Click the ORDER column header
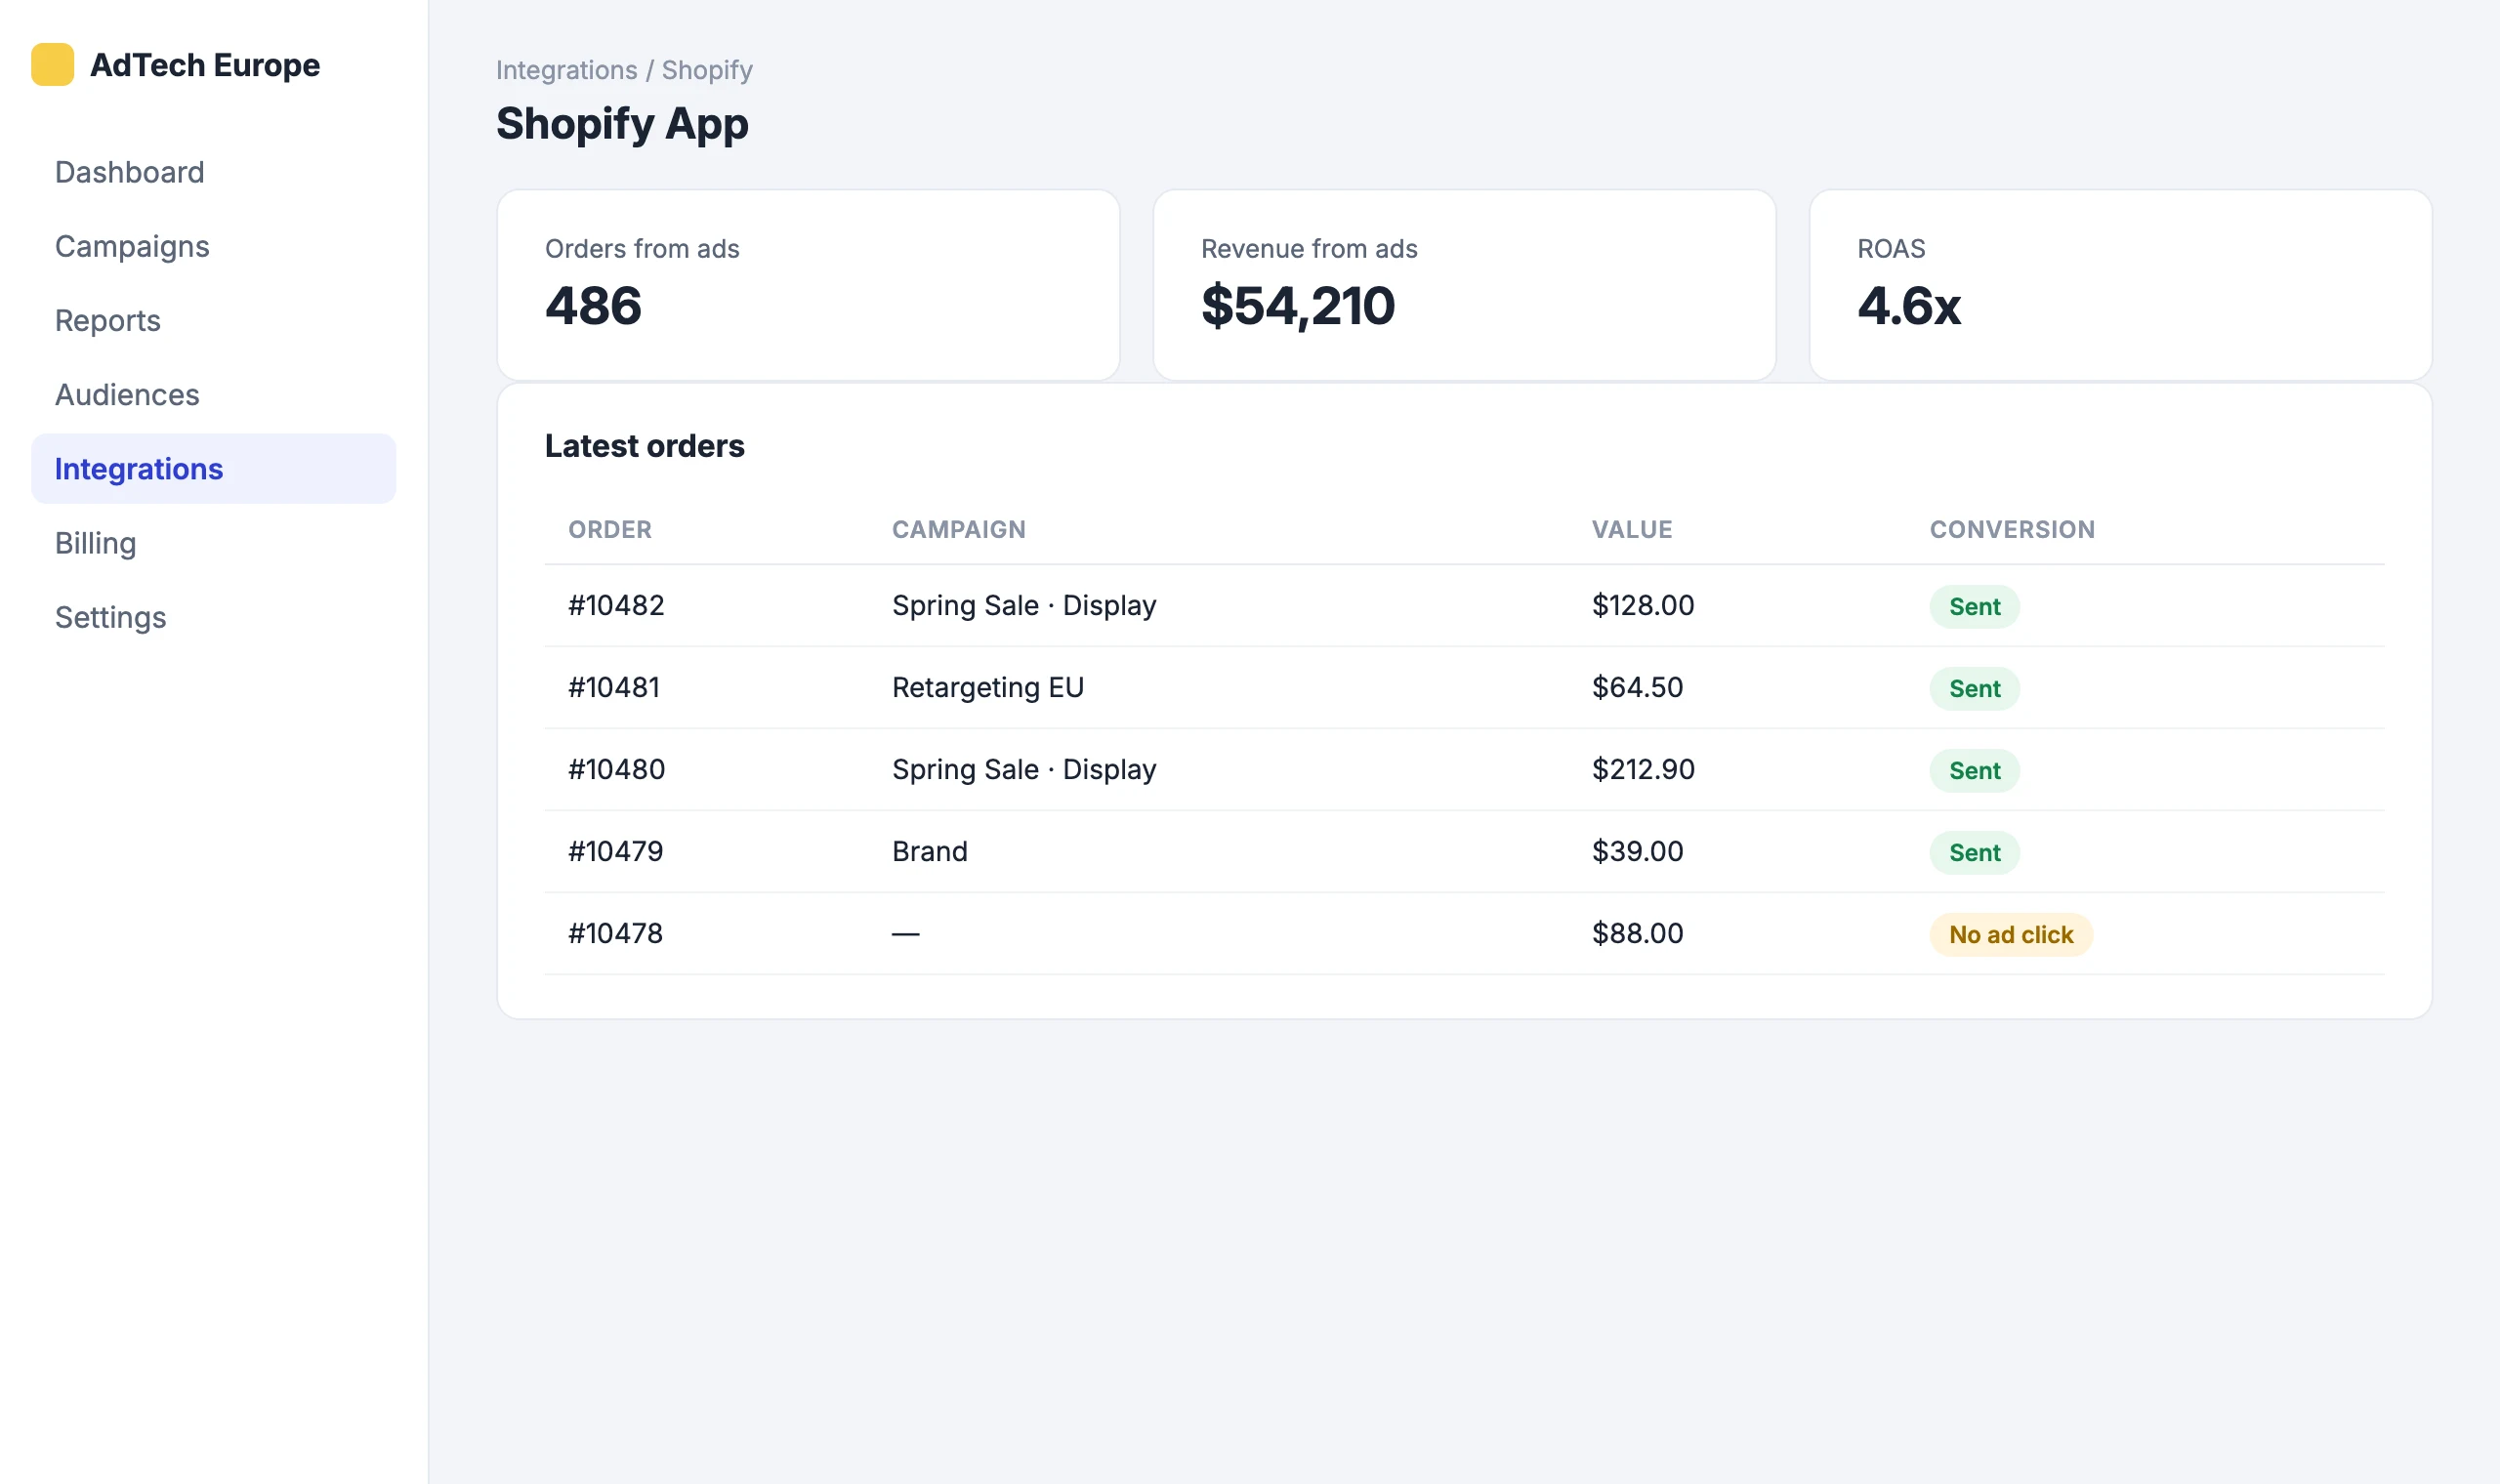The width and height of the screenshot is (2500, 1484). [x=610, y=530]
